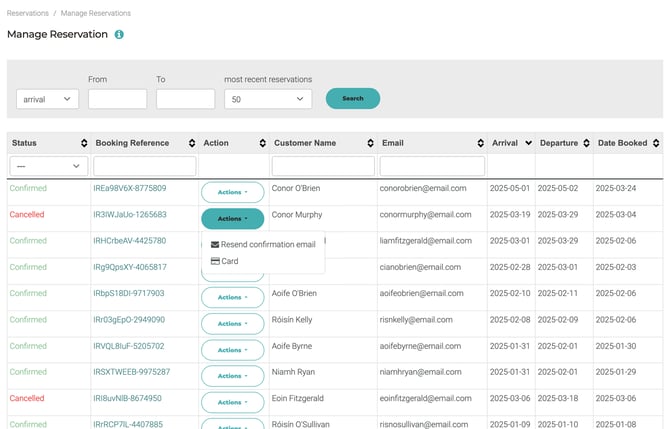The width and height of the screenshot is (670, 429).
Task: Click Cancelled status for Conor Murphy row
Action: click(27, 214)
